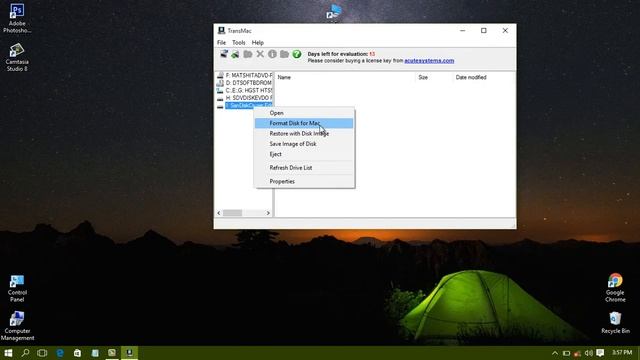Open the Help menu in TransMac

tap(258, 42)
